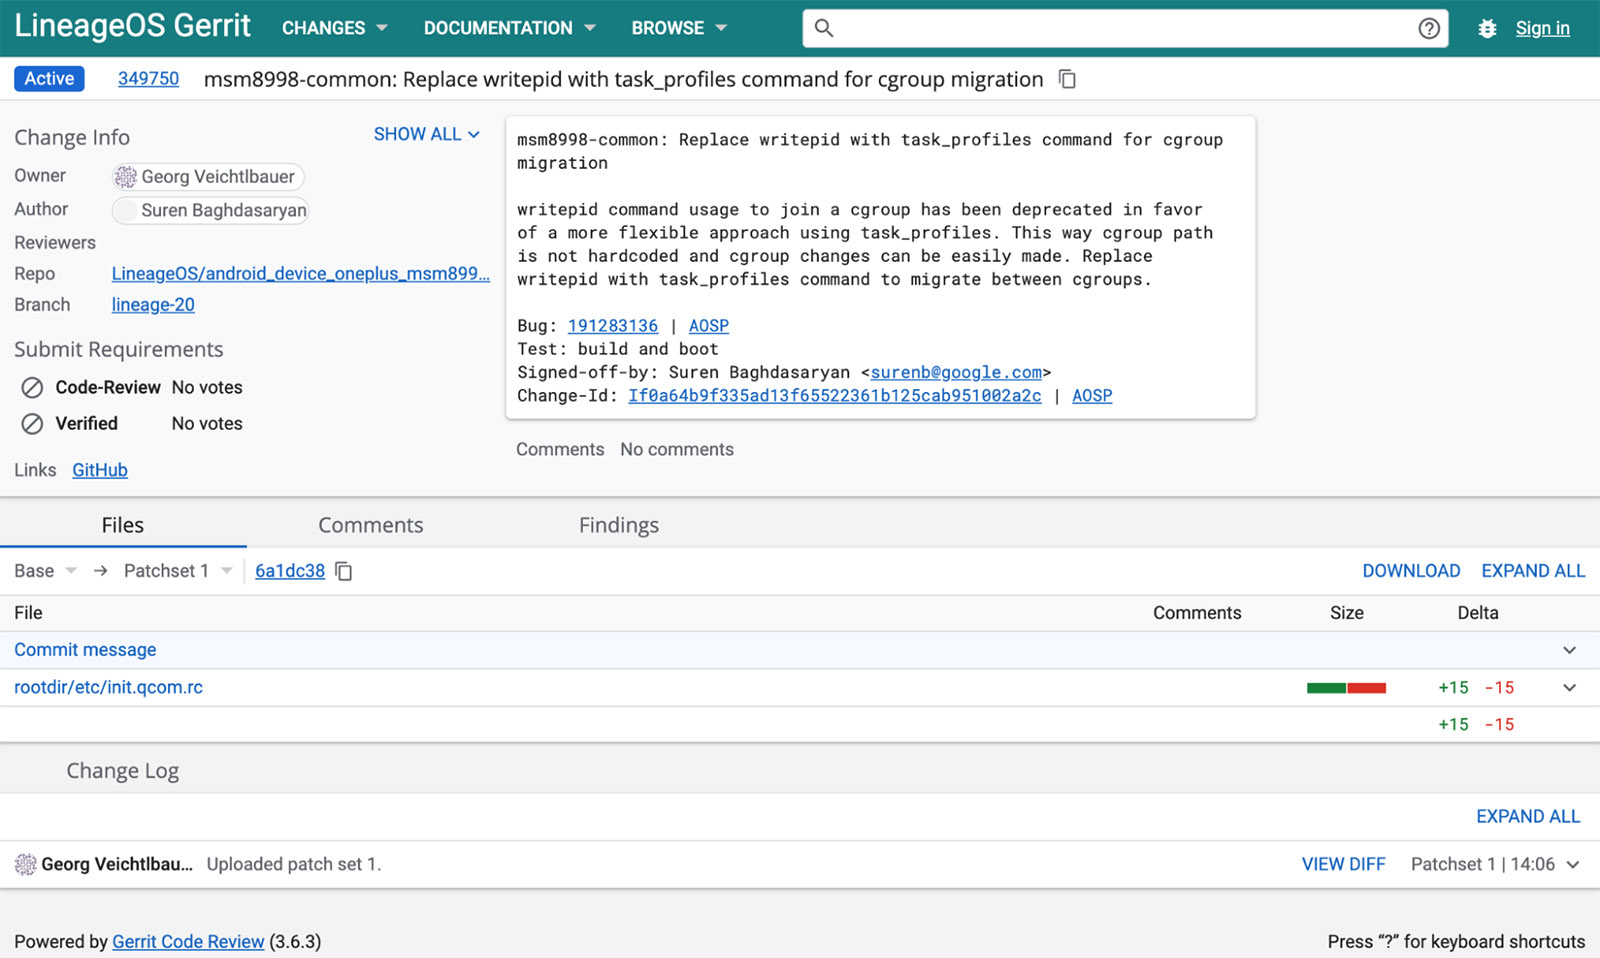The height and width of the screenshot is (958, 1600).
Task: Copy the change title to clipboard
Action: pyautogui.click(x=1066, y=79)
